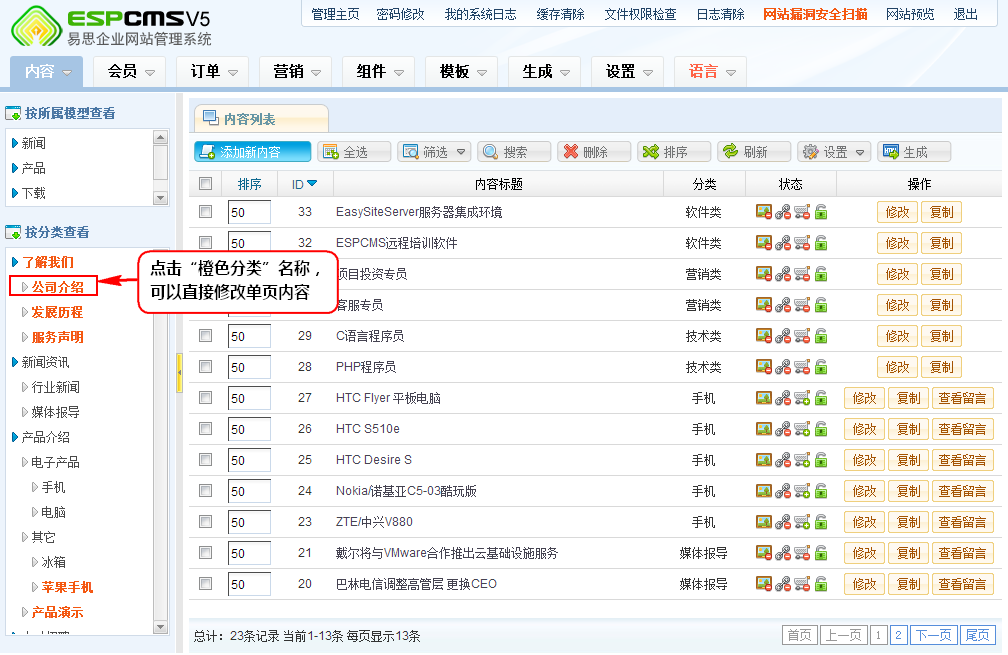Click 搜索 search toolbar button
The width and height of the screenshot is (1008, 655).
coord(514,152)
